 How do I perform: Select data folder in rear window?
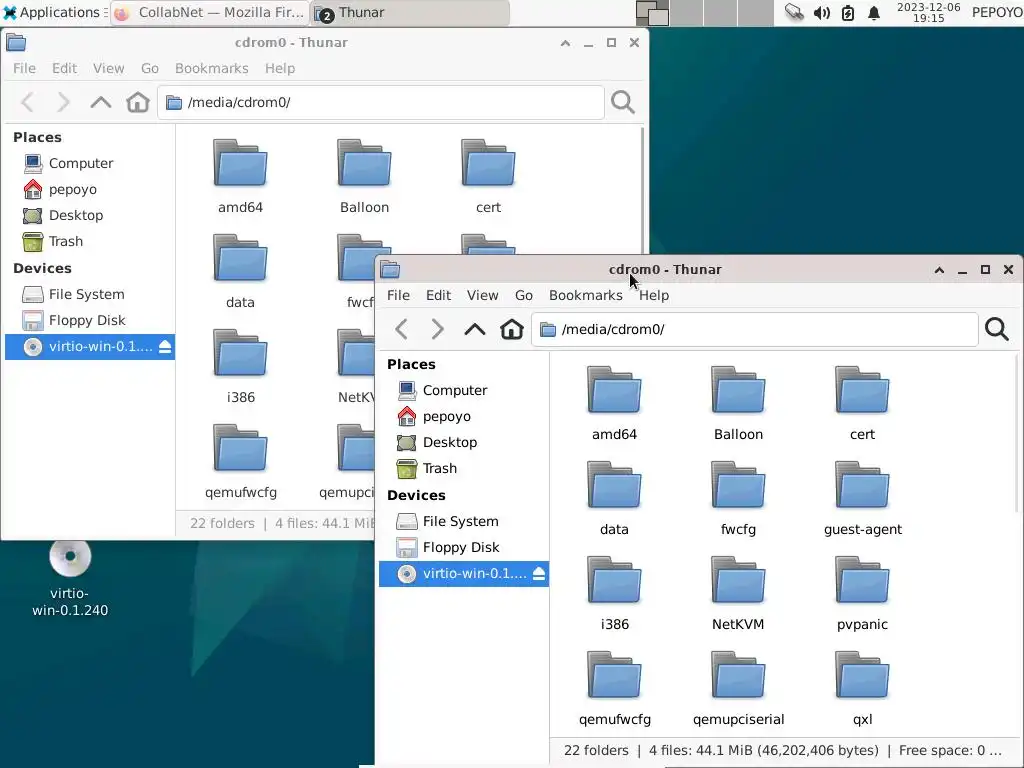(240, 272)
